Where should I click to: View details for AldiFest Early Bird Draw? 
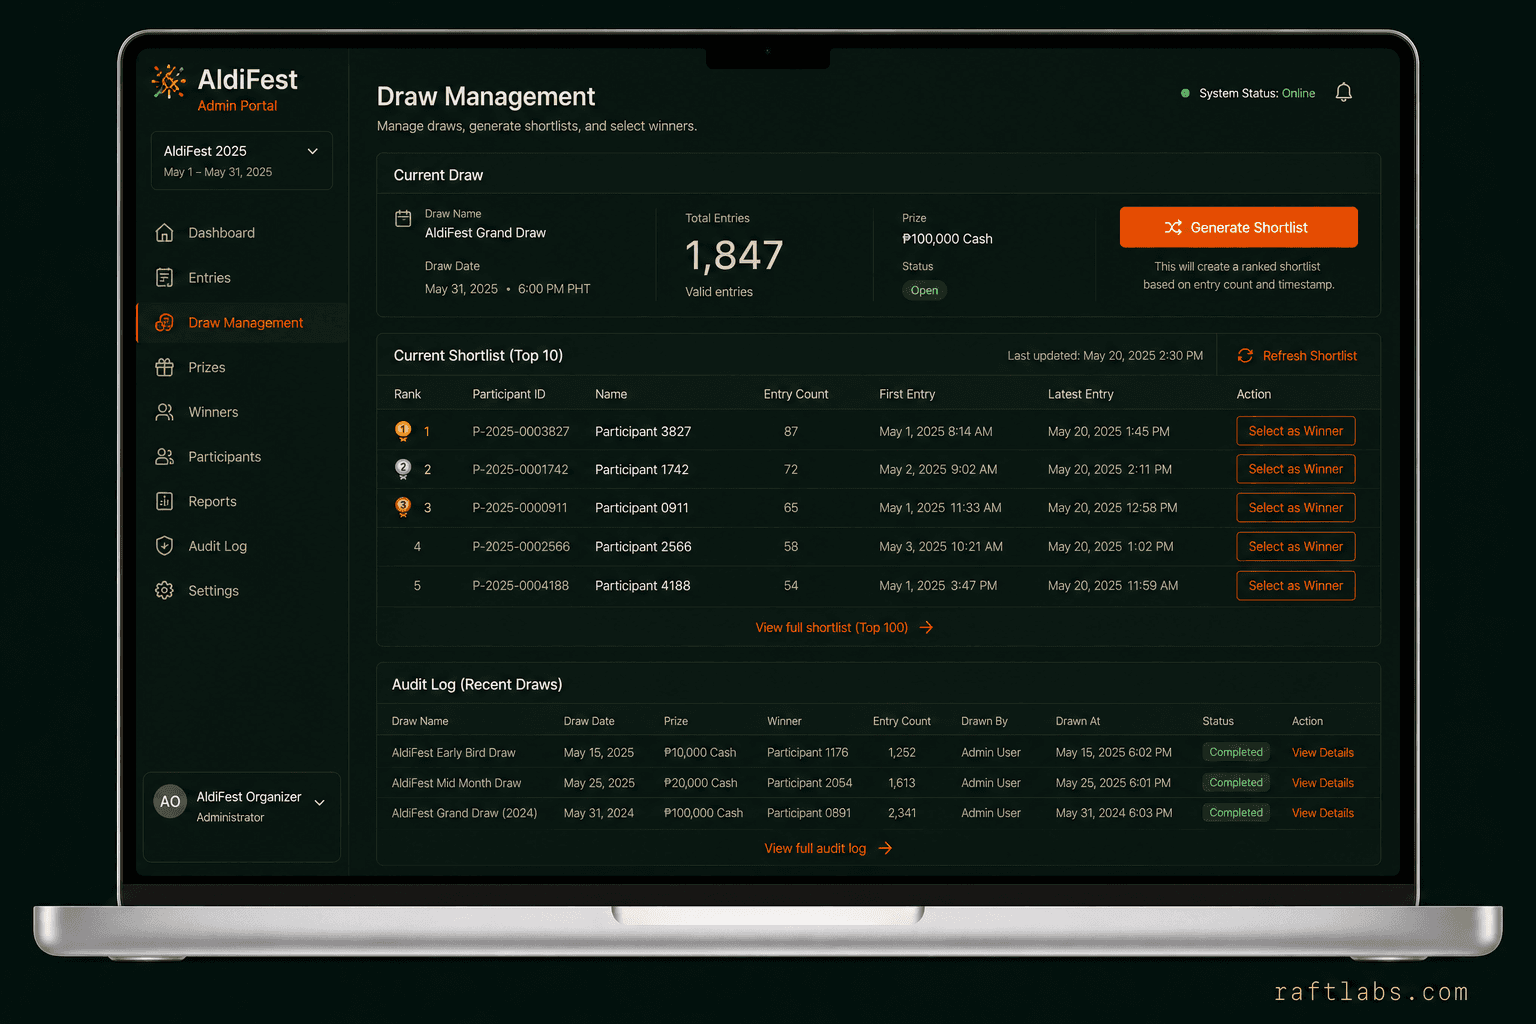[x=1323, y=753]
